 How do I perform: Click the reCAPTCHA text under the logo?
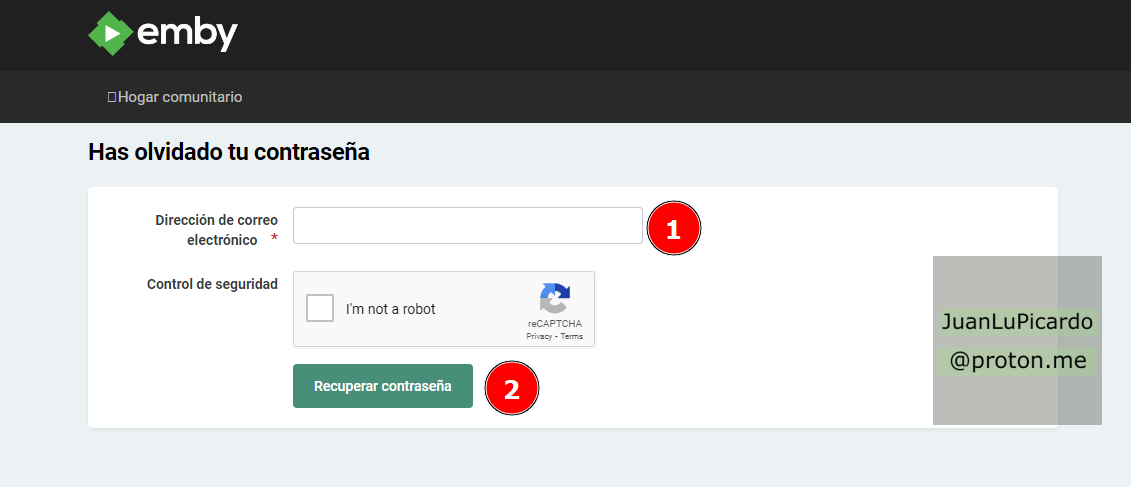[x=554, y=324]
